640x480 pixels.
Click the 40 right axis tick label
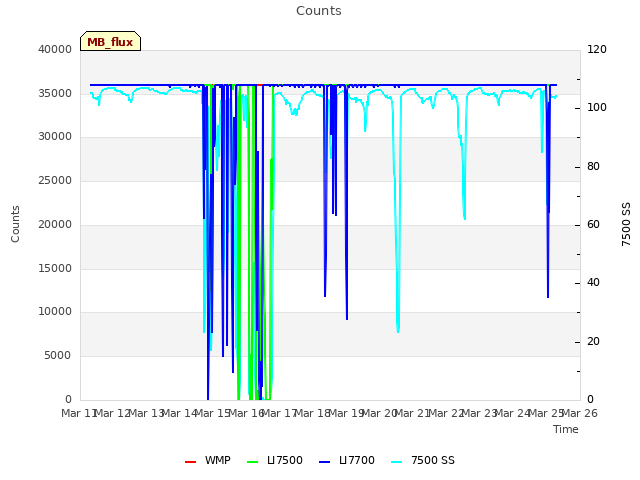point(593,282)
